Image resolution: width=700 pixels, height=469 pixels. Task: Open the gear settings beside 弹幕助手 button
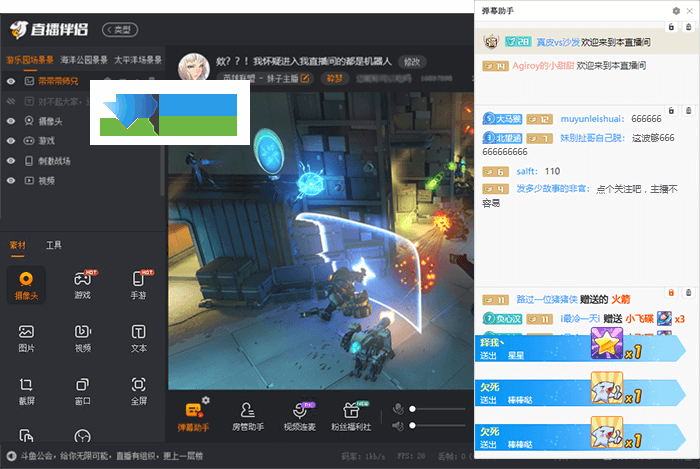pos(206,400)
